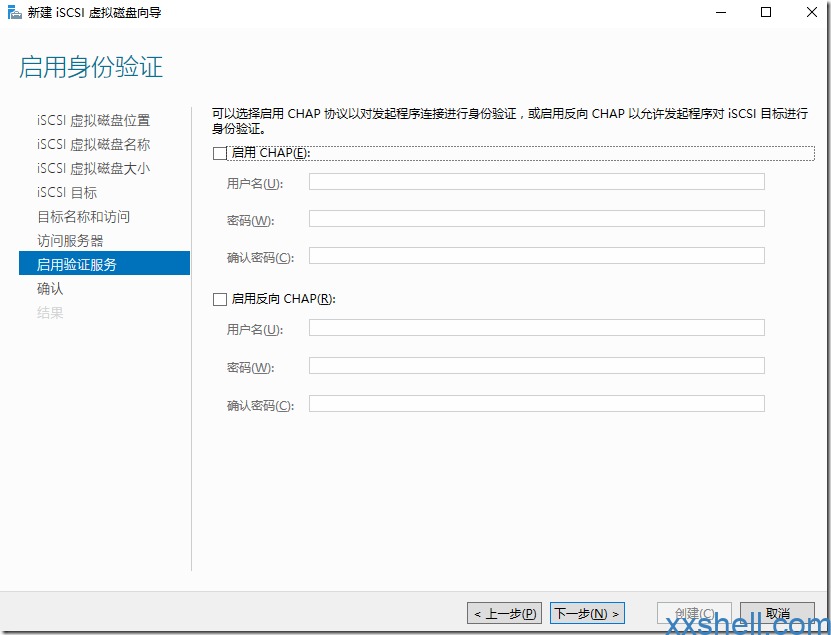Click the iSCSI wizard title bar icon
831x635 pixels.
[x=14, y=13]
